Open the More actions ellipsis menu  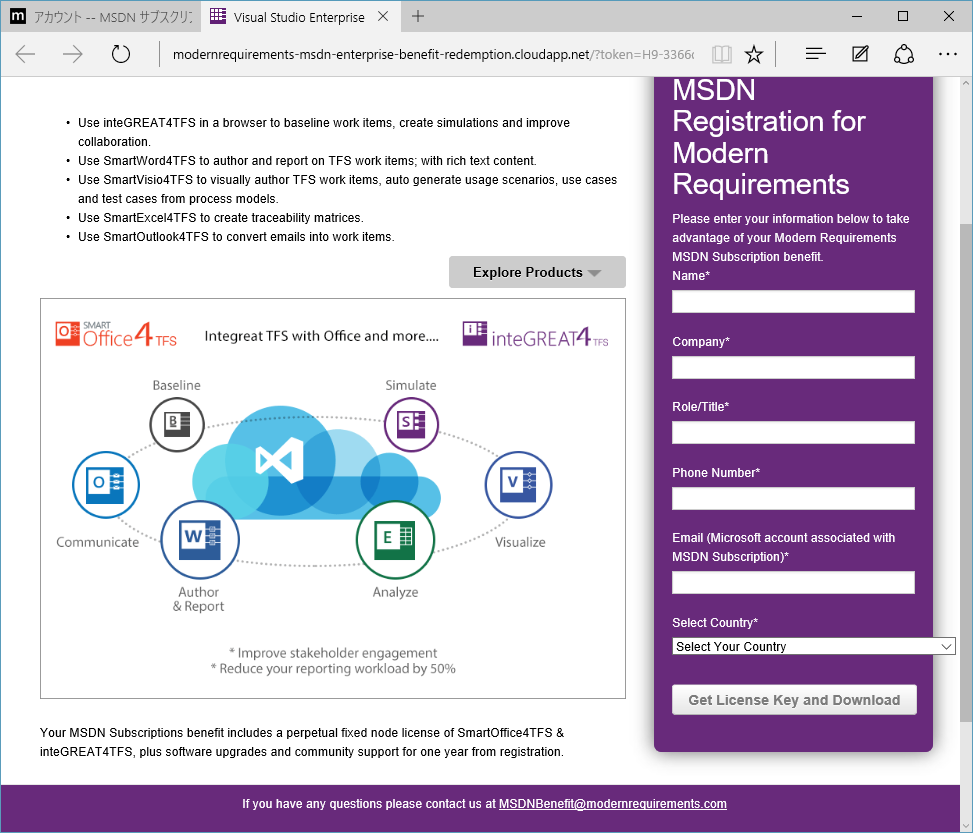pyautogui.click(x=948, y=55)
